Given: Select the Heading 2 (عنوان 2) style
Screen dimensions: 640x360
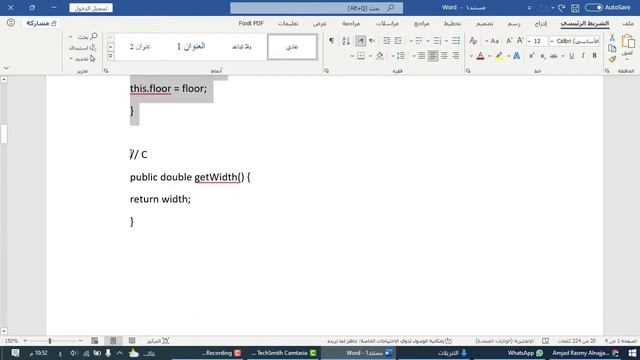Looking at the screenshot, I should pos(140,47).
